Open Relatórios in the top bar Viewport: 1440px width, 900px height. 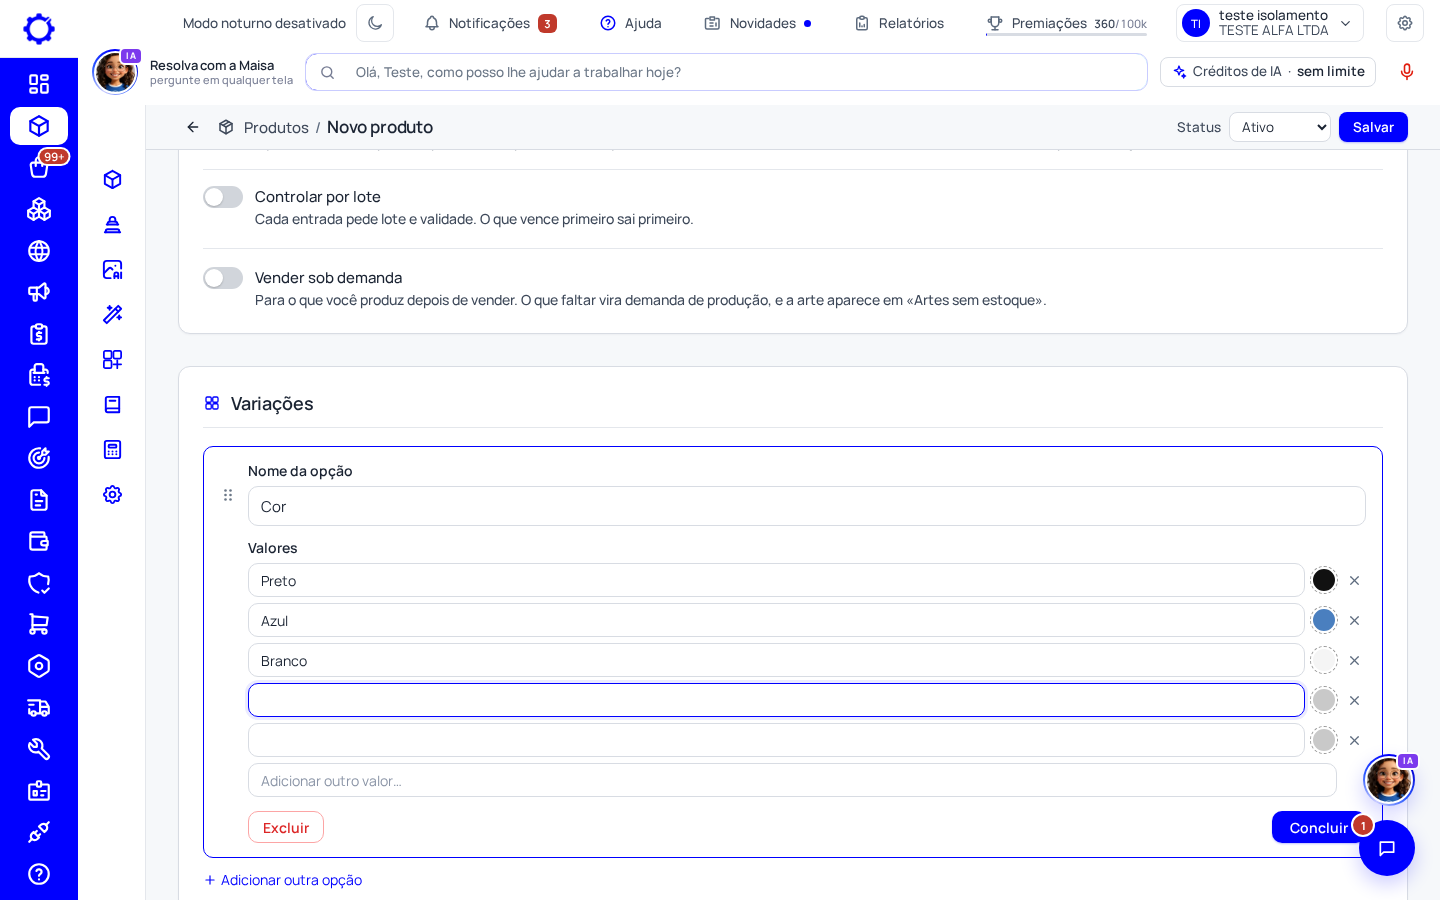click(x=899, y=23)
